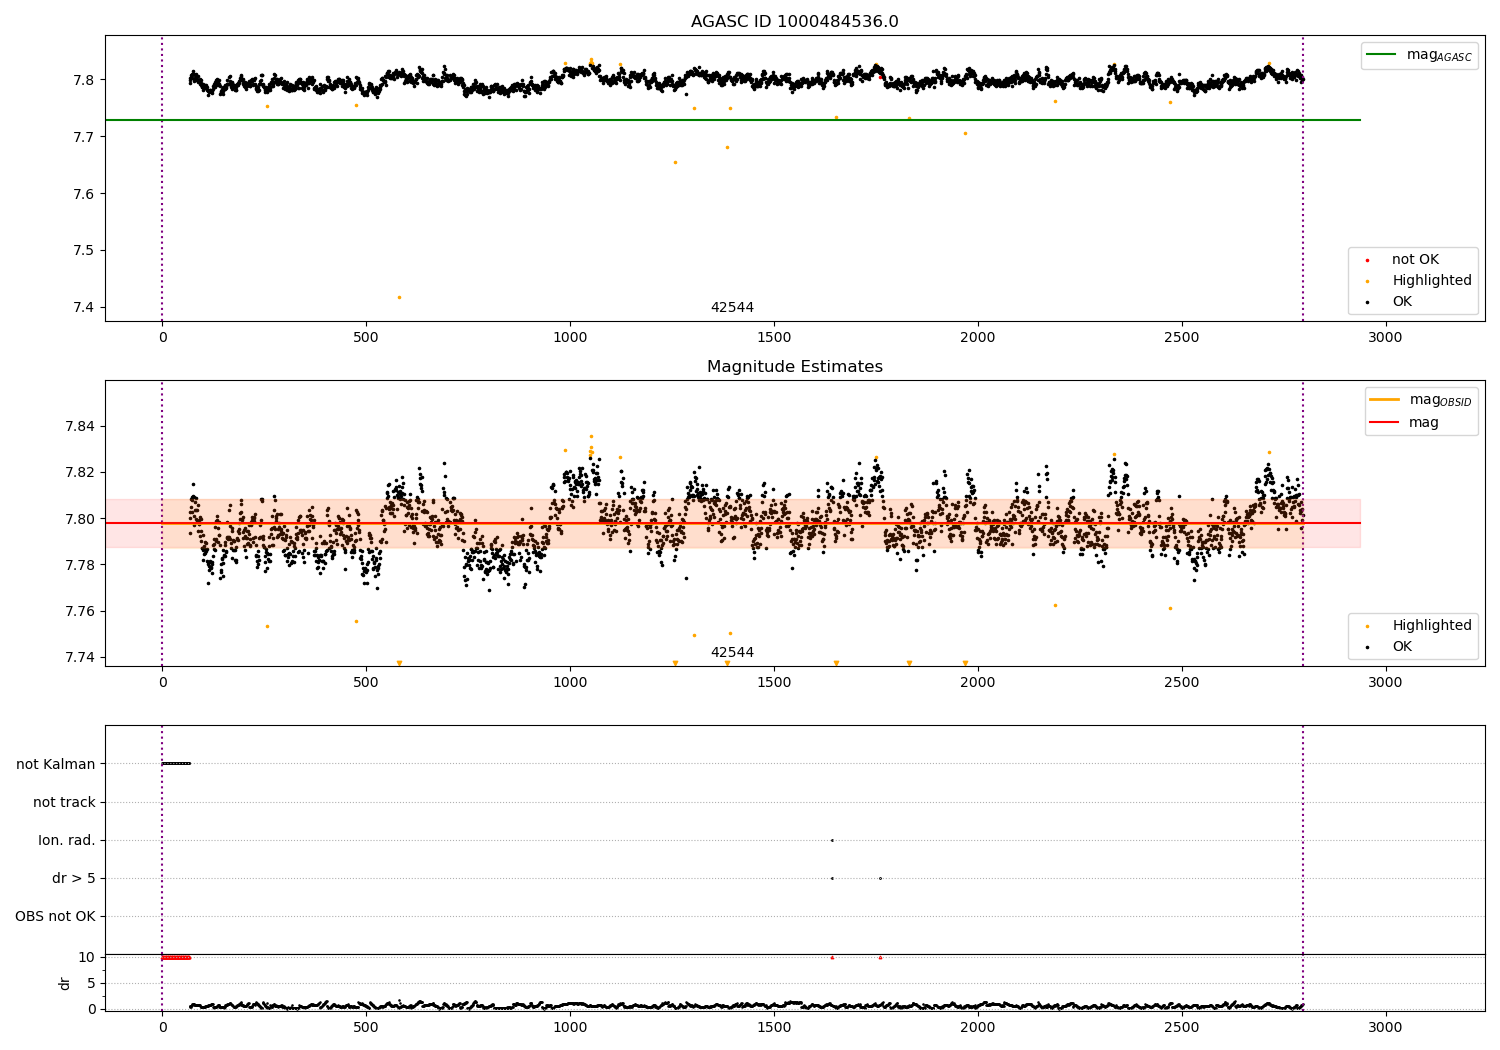This screenshot has width=1500, height=1050.
Task: Click the "Ion. rad." row label
Action: 67,841
